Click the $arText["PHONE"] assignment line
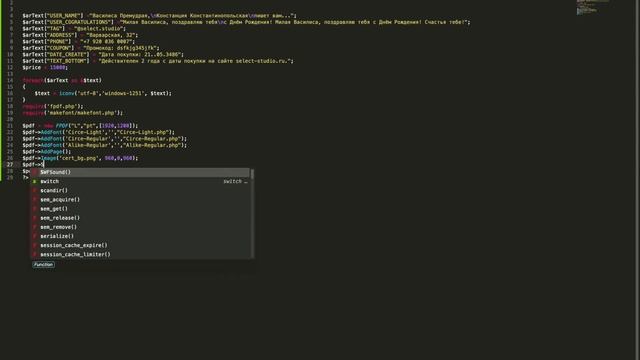This screenshot has width=640, height=360. (x=79, y=42)
